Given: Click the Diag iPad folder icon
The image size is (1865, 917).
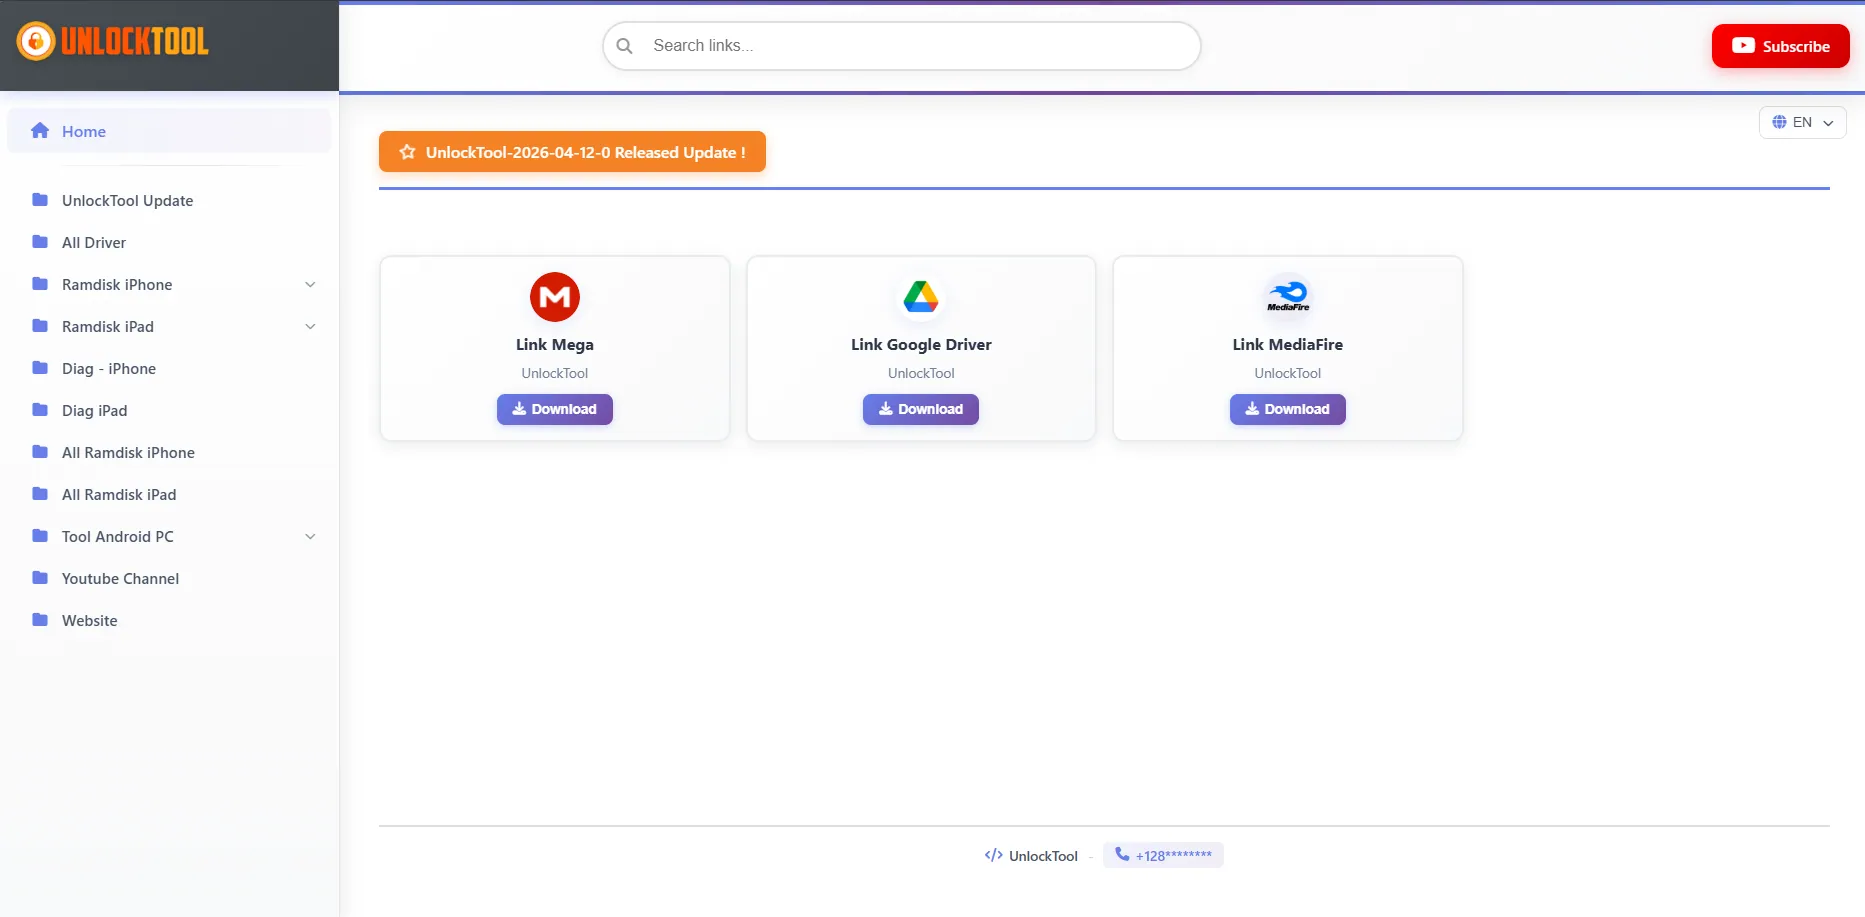Looking at the screenshot, I should tap(40, 410).
